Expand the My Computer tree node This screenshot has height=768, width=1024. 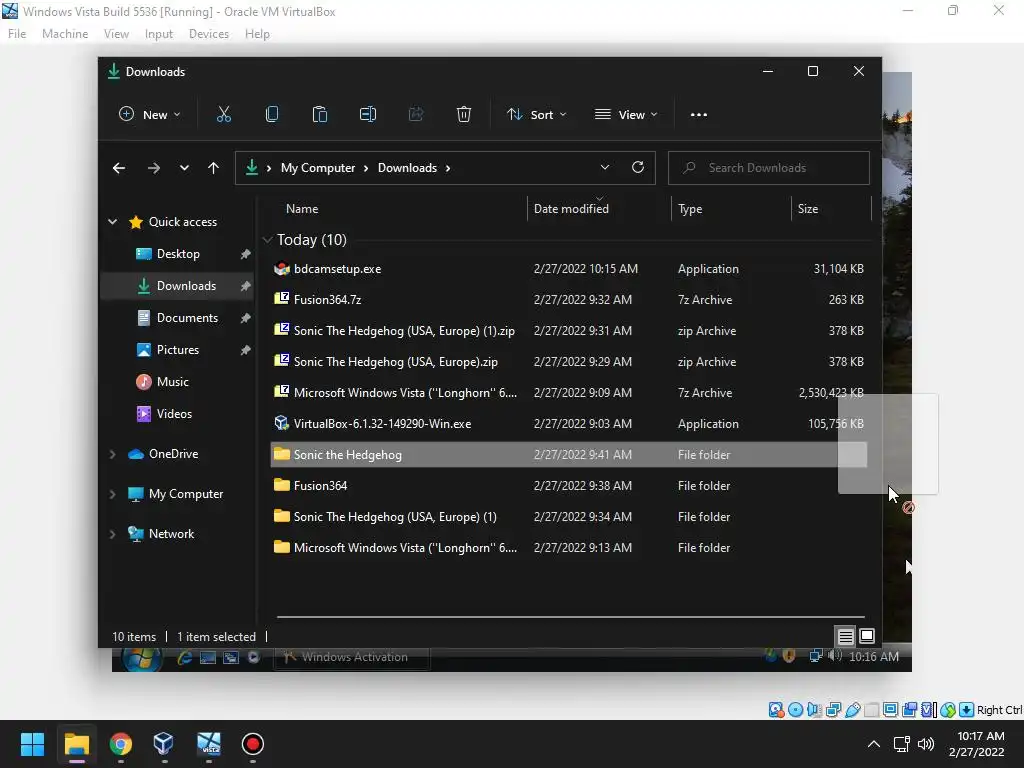pos(112,494)
